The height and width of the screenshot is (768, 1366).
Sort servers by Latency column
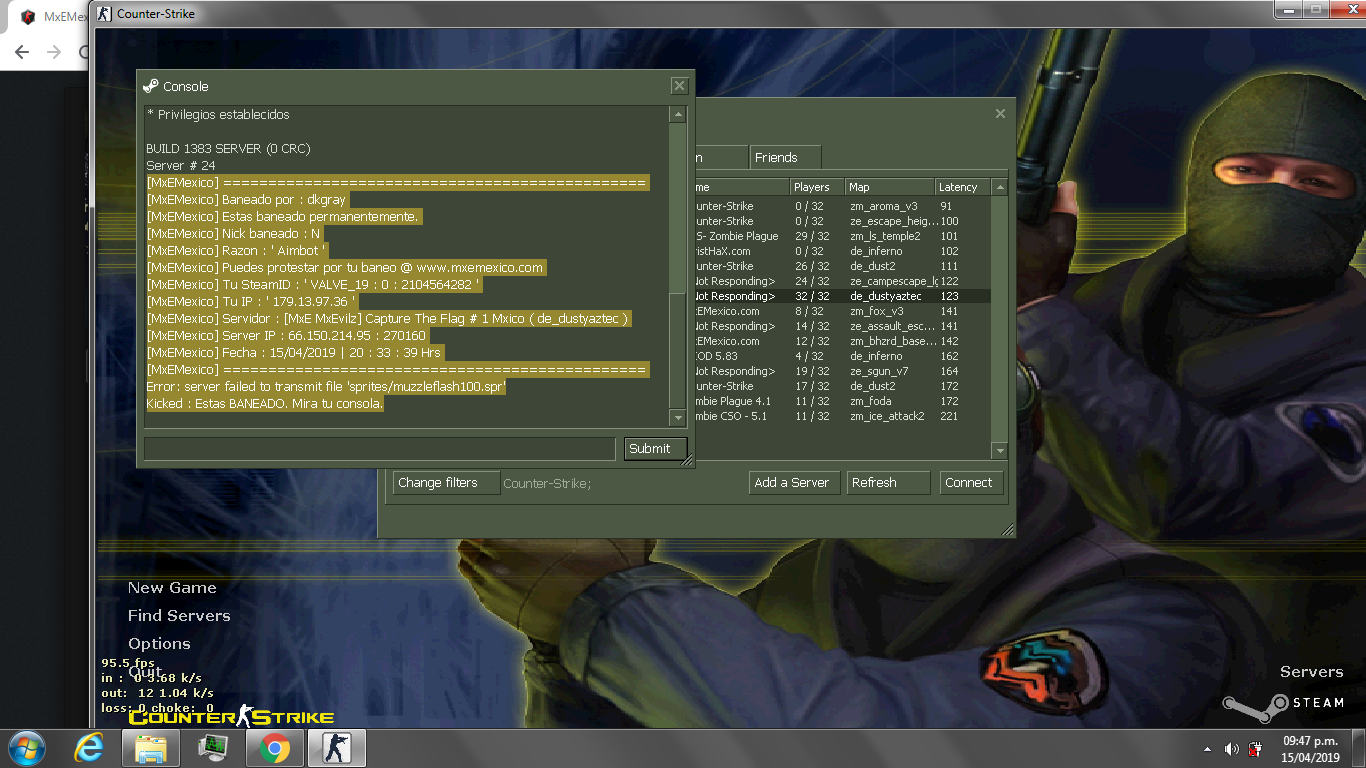click(x=962, y=187)
